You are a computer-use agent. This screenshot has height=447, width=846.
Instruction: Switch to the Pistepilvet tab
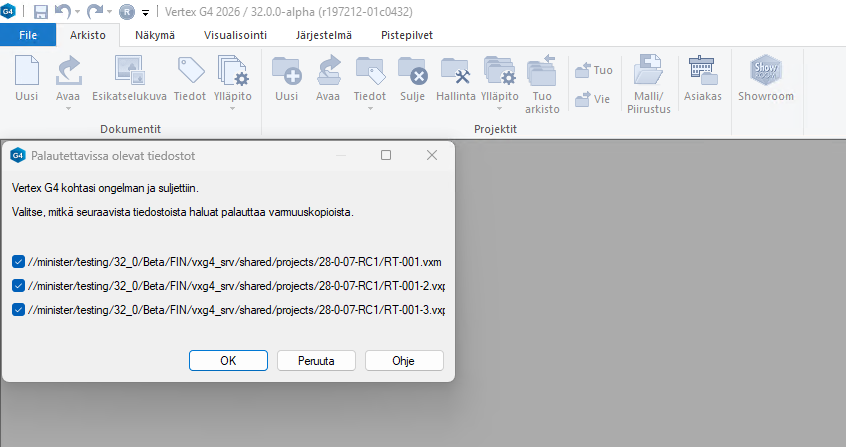[407, 35]
